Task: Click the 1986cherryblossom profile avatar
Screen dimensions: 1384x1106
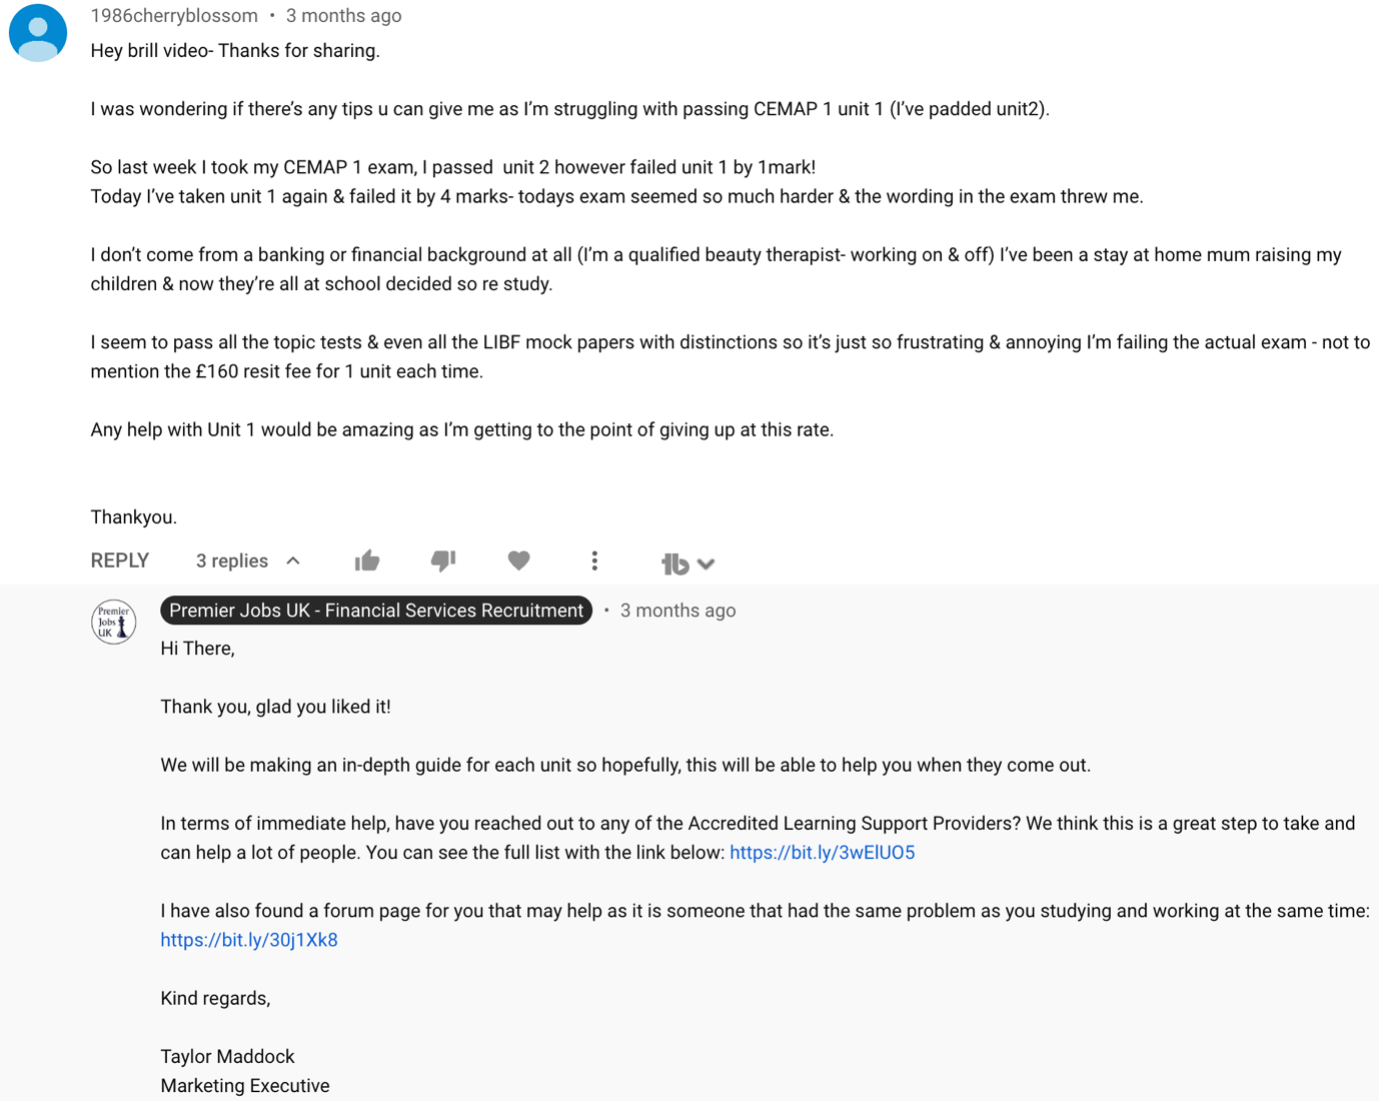Action: click(38, 32)
